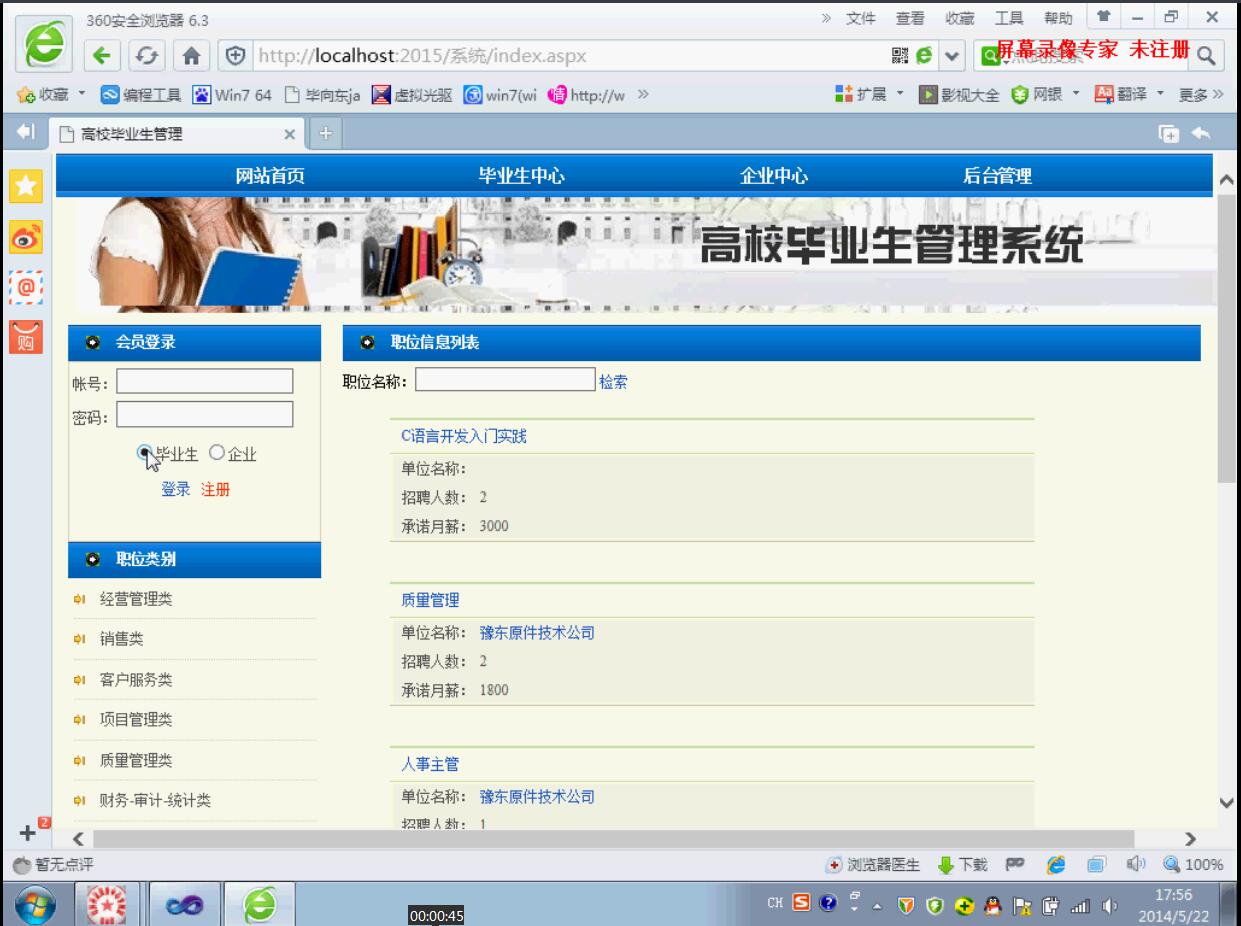Toggle the browser mute speaker icon in status bar
This screenshot has width=1241, height=926.
1137,865
